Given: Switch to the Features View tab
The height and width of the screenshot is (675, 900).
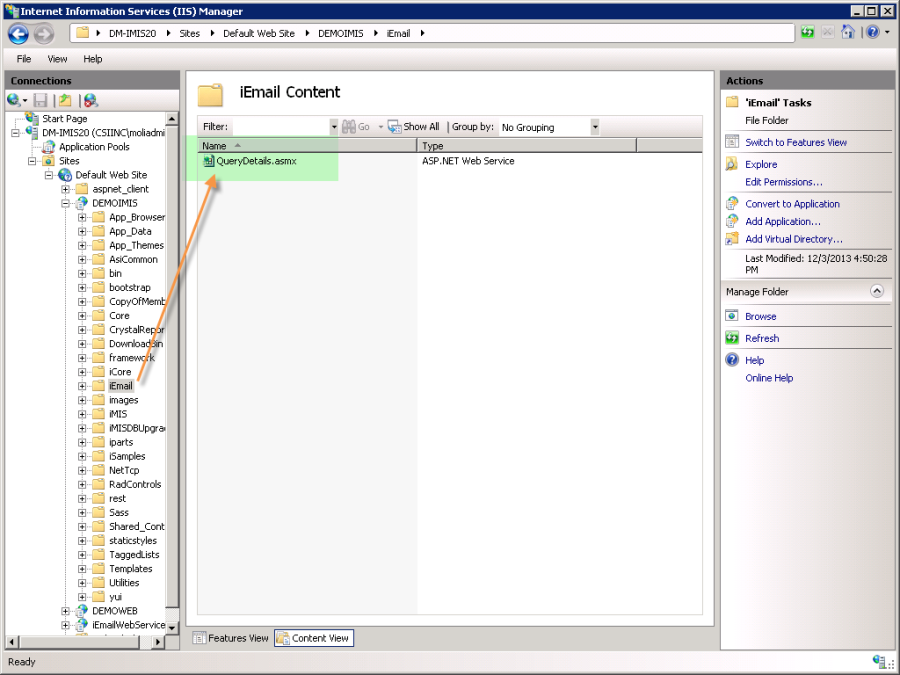Looking at the screenshot, I should coord(231,638).
